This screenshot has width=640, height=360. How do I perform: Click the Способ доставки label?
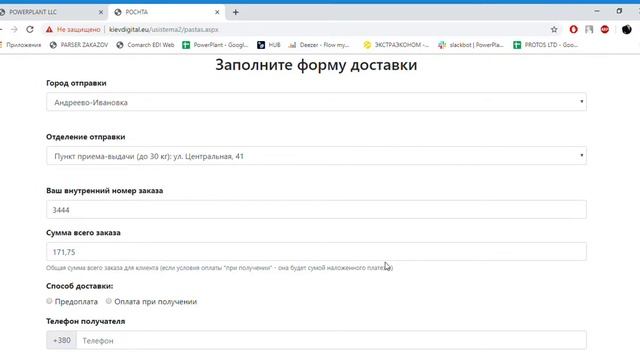pyautogui.click(x=80, y=286)
